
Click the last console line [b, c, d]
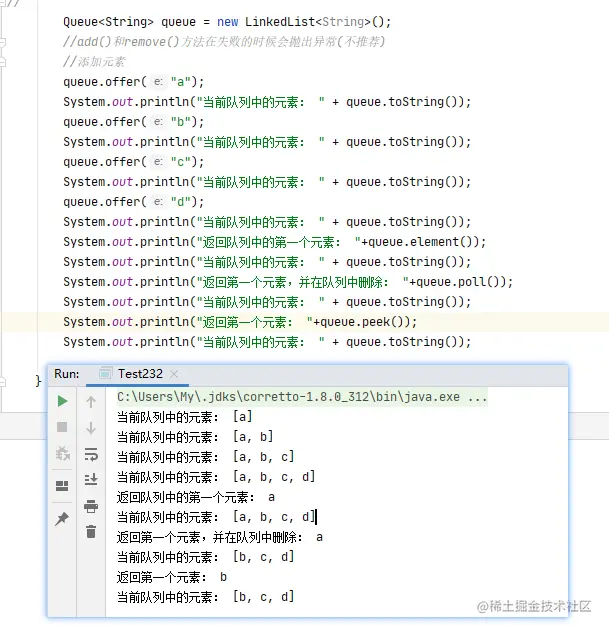pos(206,597)
